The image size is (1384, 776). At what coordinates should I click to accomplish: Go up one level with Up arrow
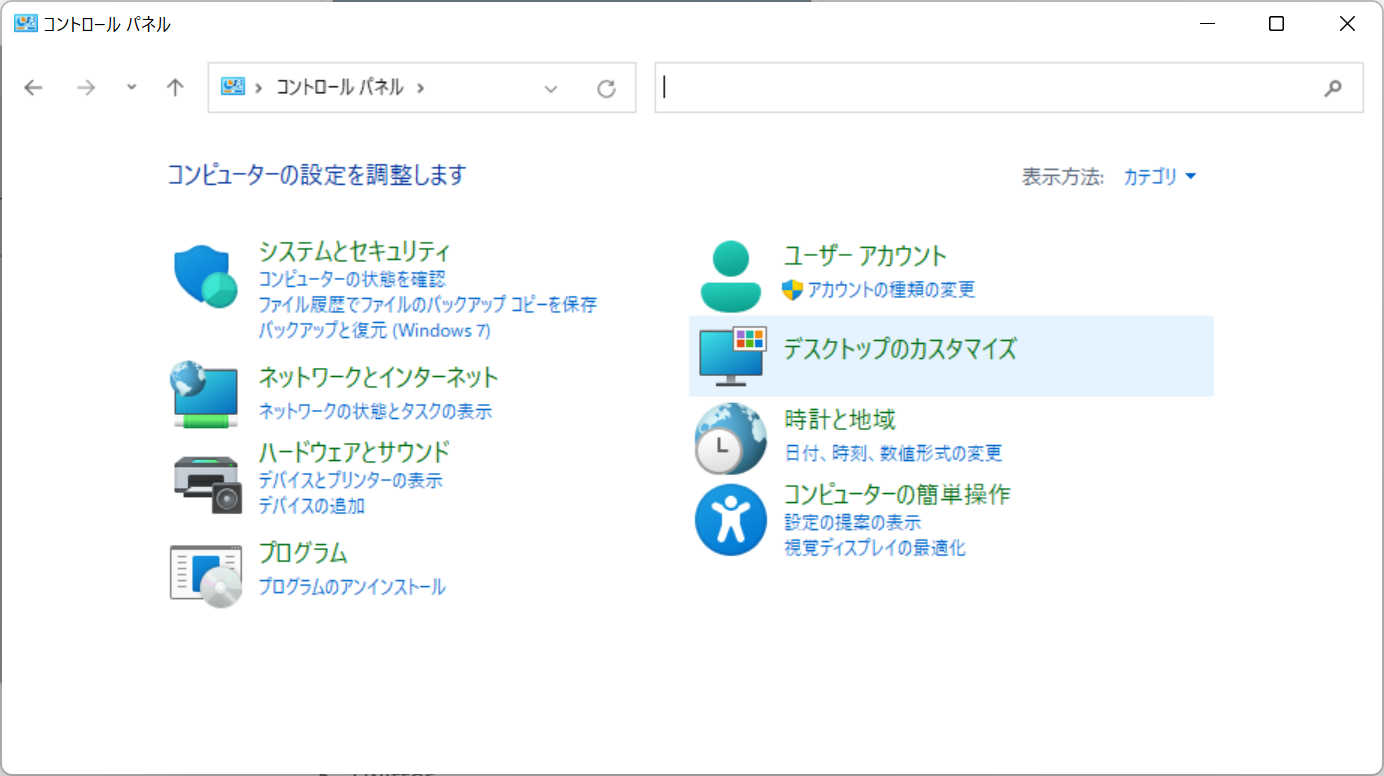coord(175,88)
